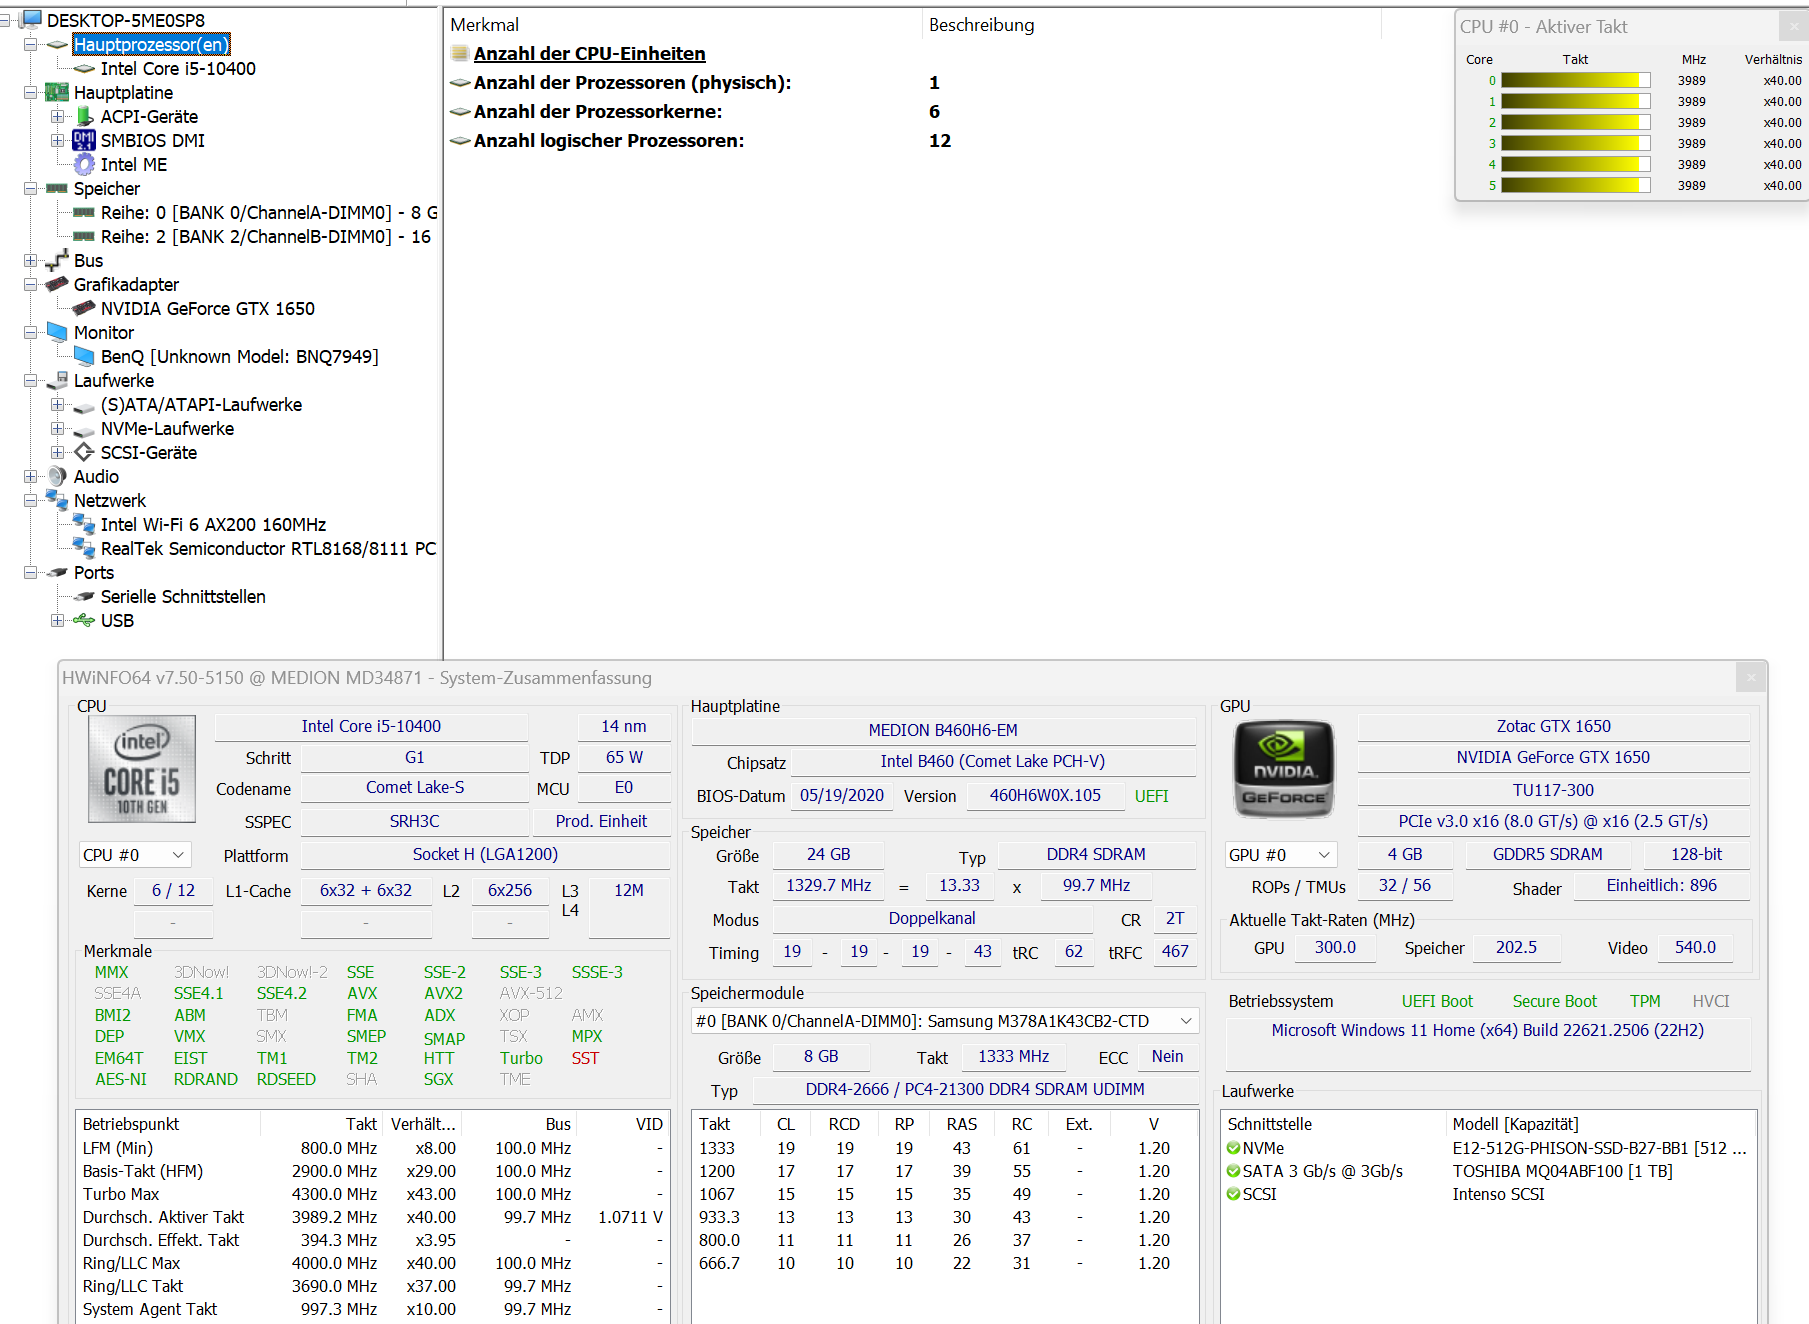Select Serielle Schnittstellen in the tree
Viewport: 1809px width, 1324px height.
(183, 597)
